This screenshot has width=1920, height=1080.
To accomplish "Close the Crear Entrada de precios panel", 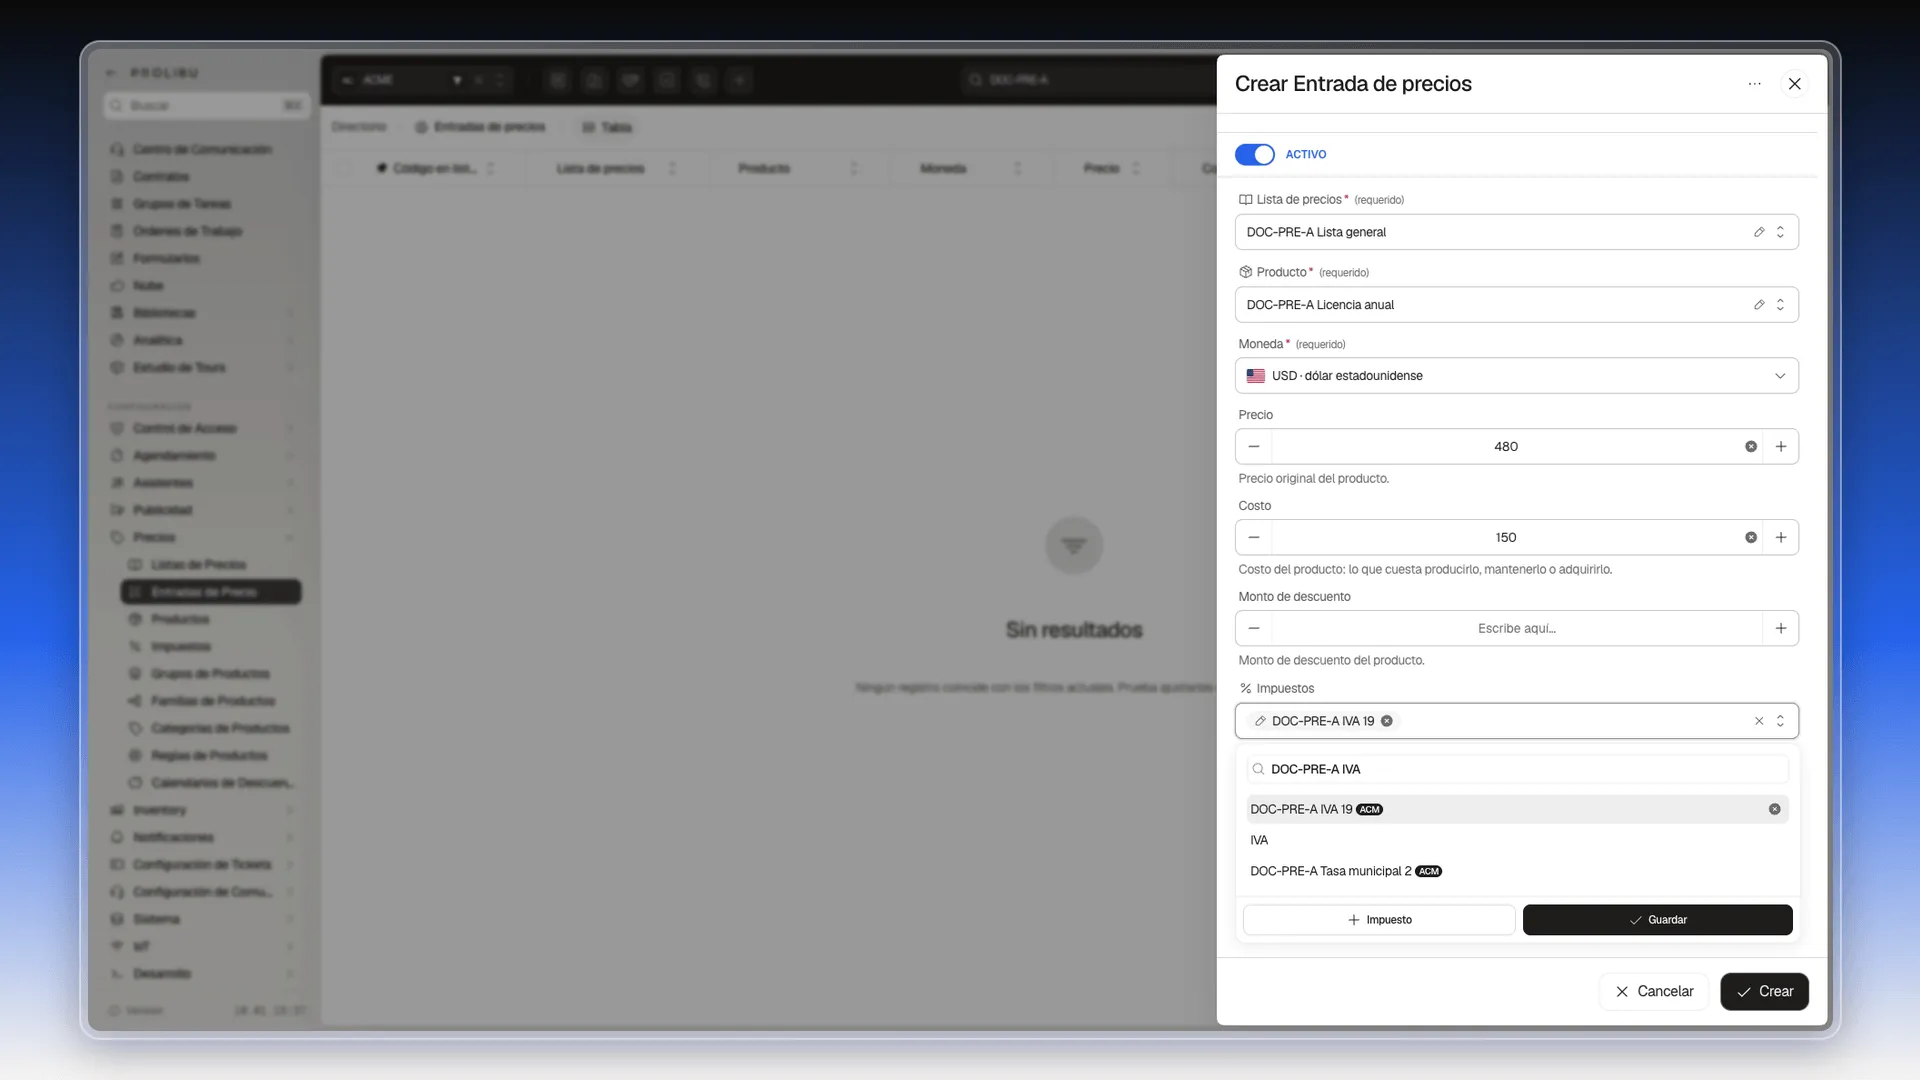I will point(1795,84).
